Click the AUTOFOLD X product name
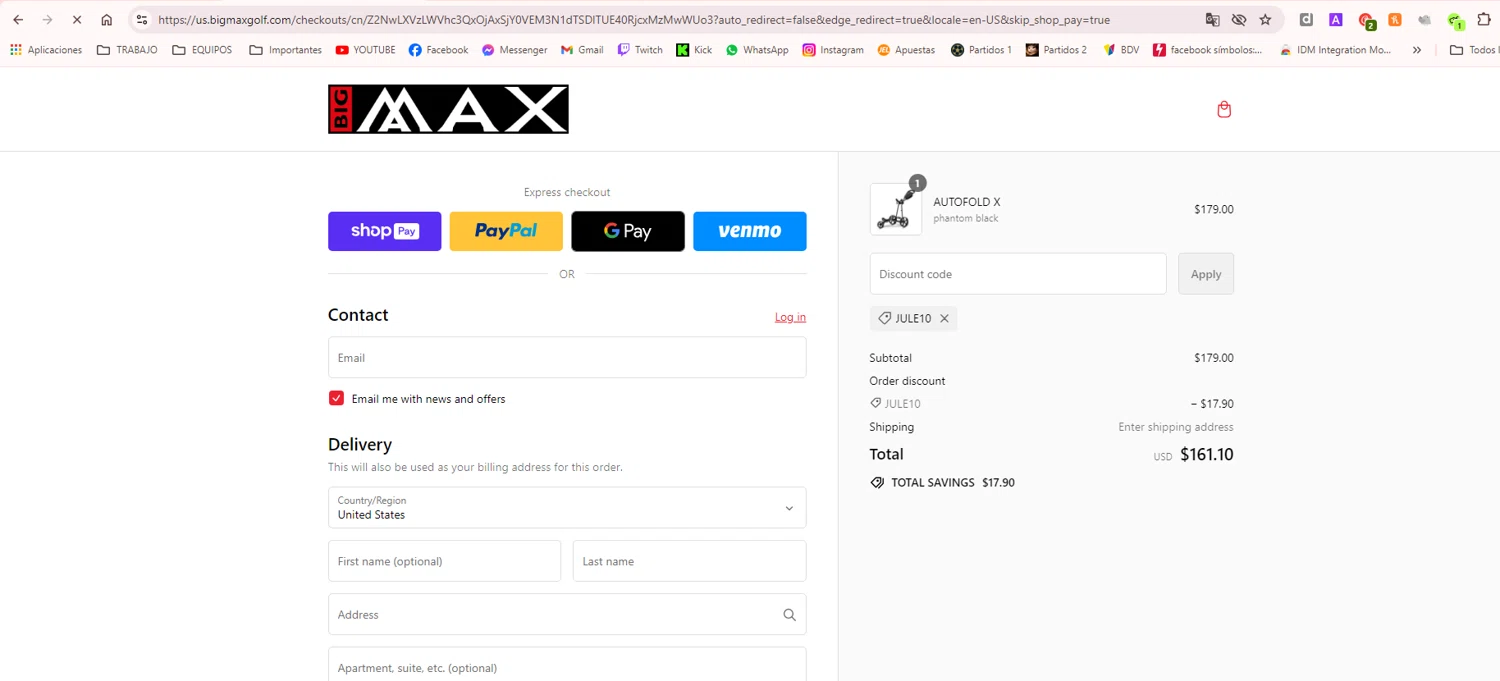Viewport: 1500px width, 681px height. coord(967,202)
